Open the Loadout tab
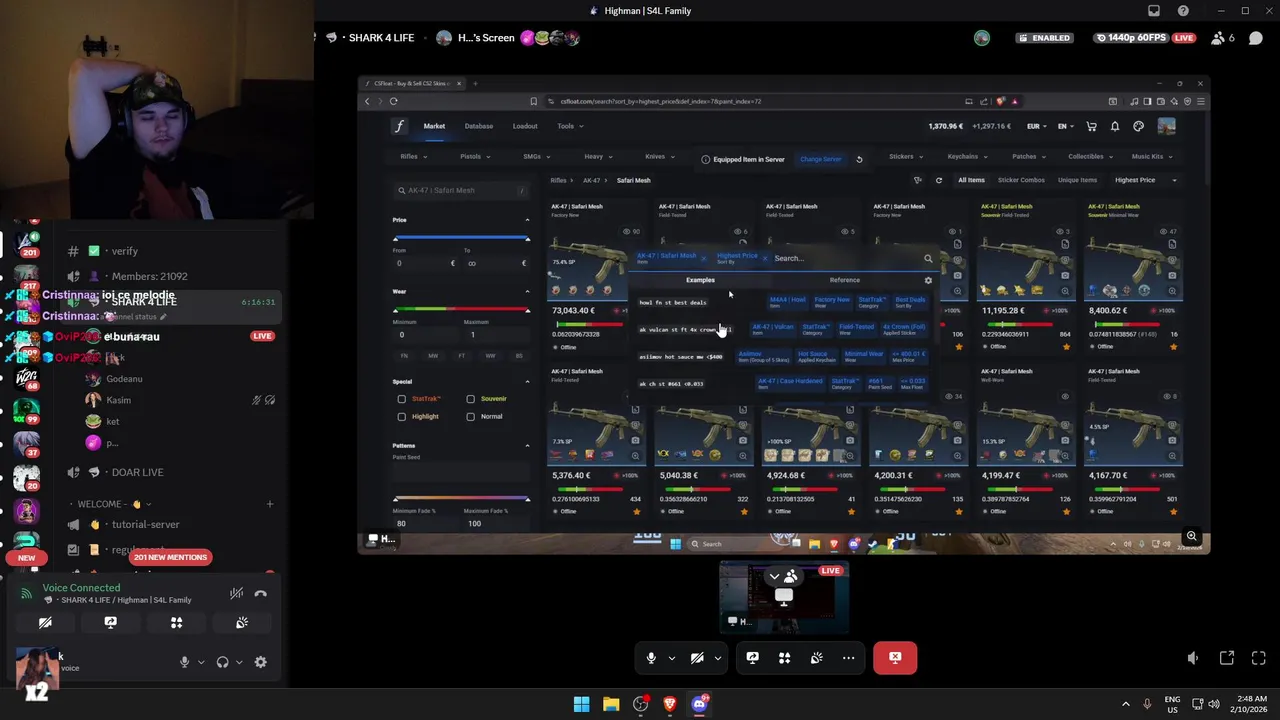This screenshot has height=720, width=1280. point(525,126)
